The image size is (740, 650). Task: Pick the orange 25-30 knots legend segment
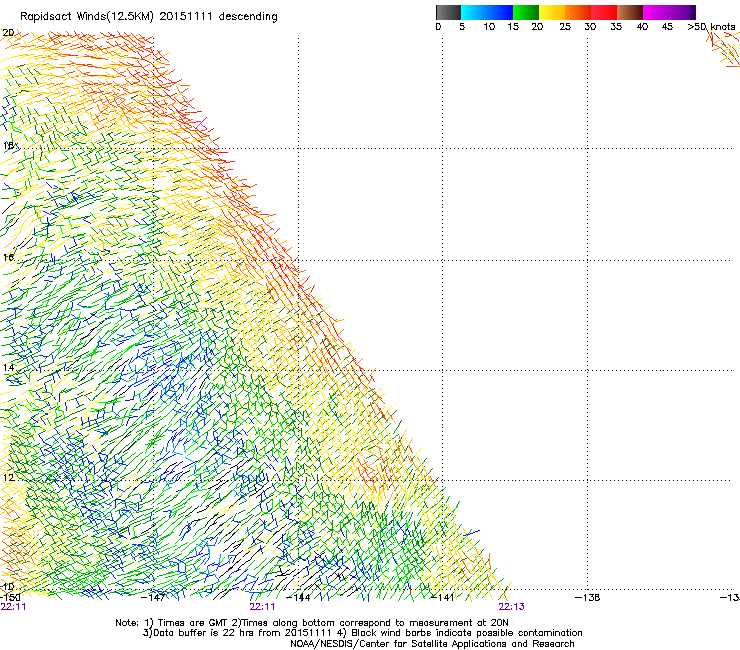click(x=578, y=12)
